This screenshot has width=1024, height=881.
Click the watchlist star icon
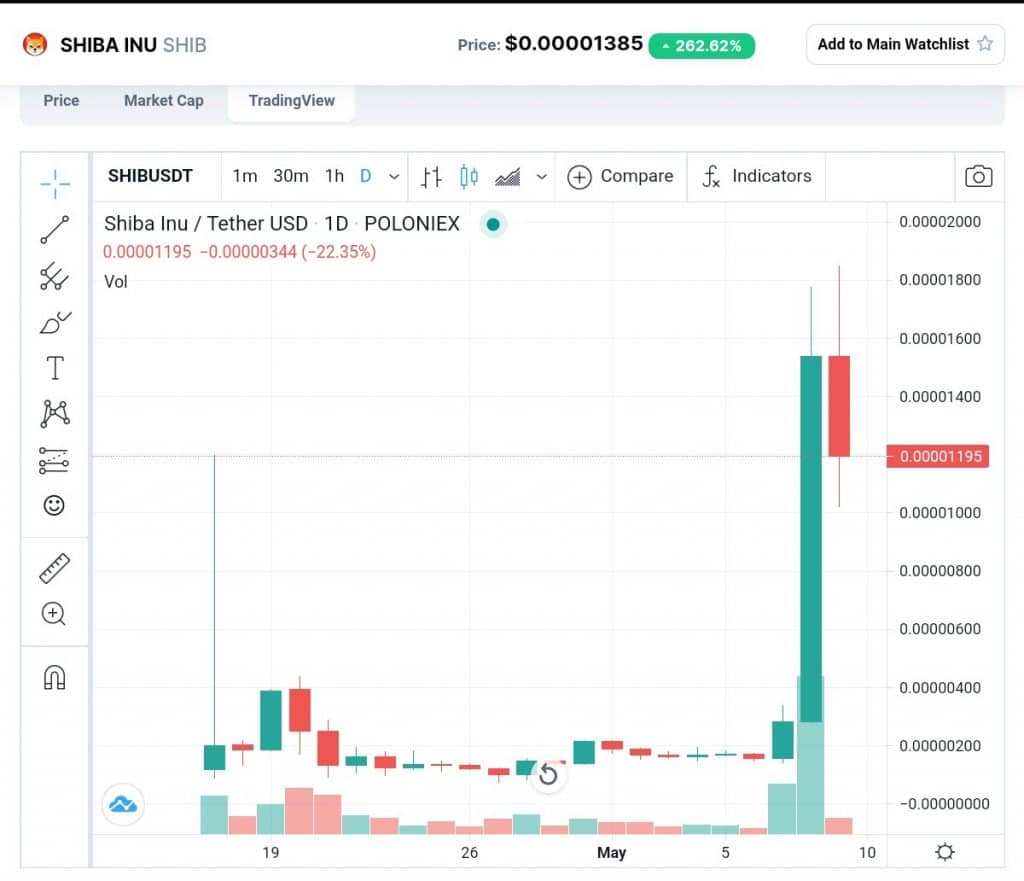[x=985, y=44]
